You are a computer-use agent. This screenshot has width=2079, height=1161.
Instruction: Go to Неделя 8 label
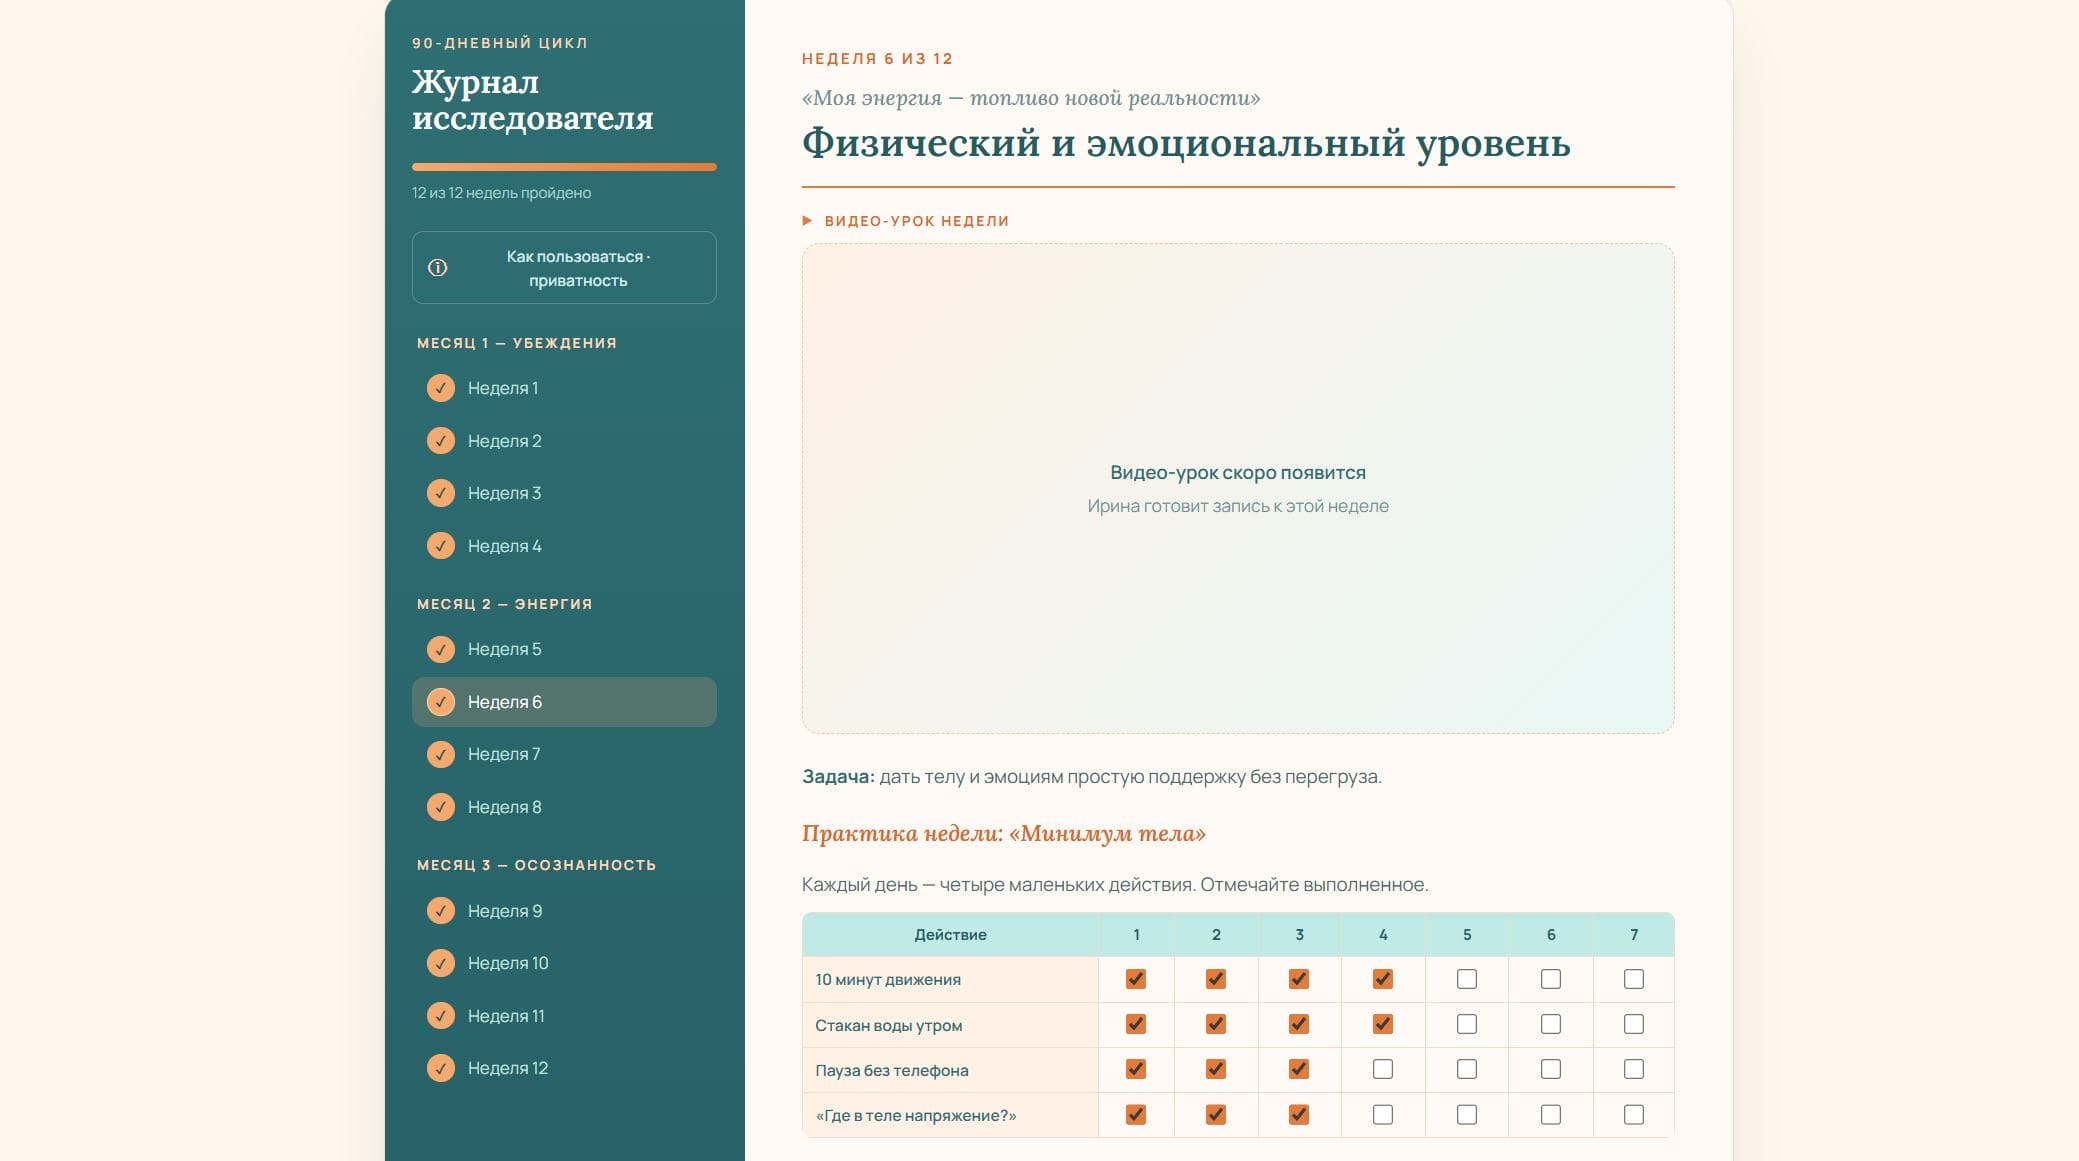(505, 807)
